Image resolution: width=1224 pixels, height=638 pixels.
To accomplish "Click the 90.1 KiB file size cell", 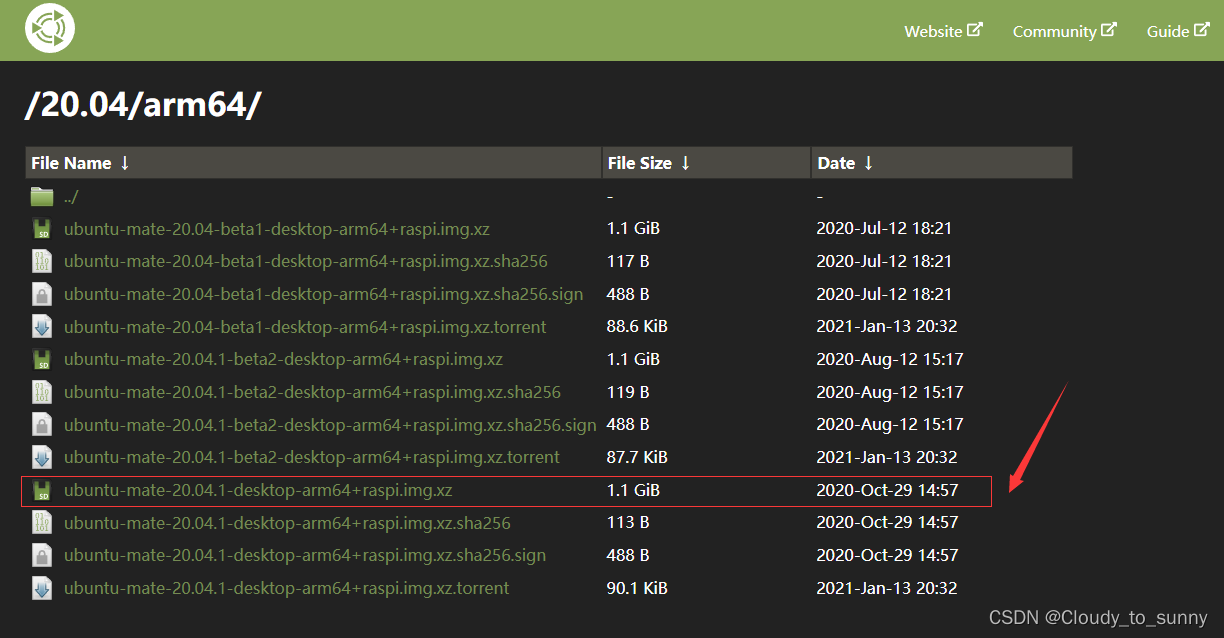I will tap(637, 588).
